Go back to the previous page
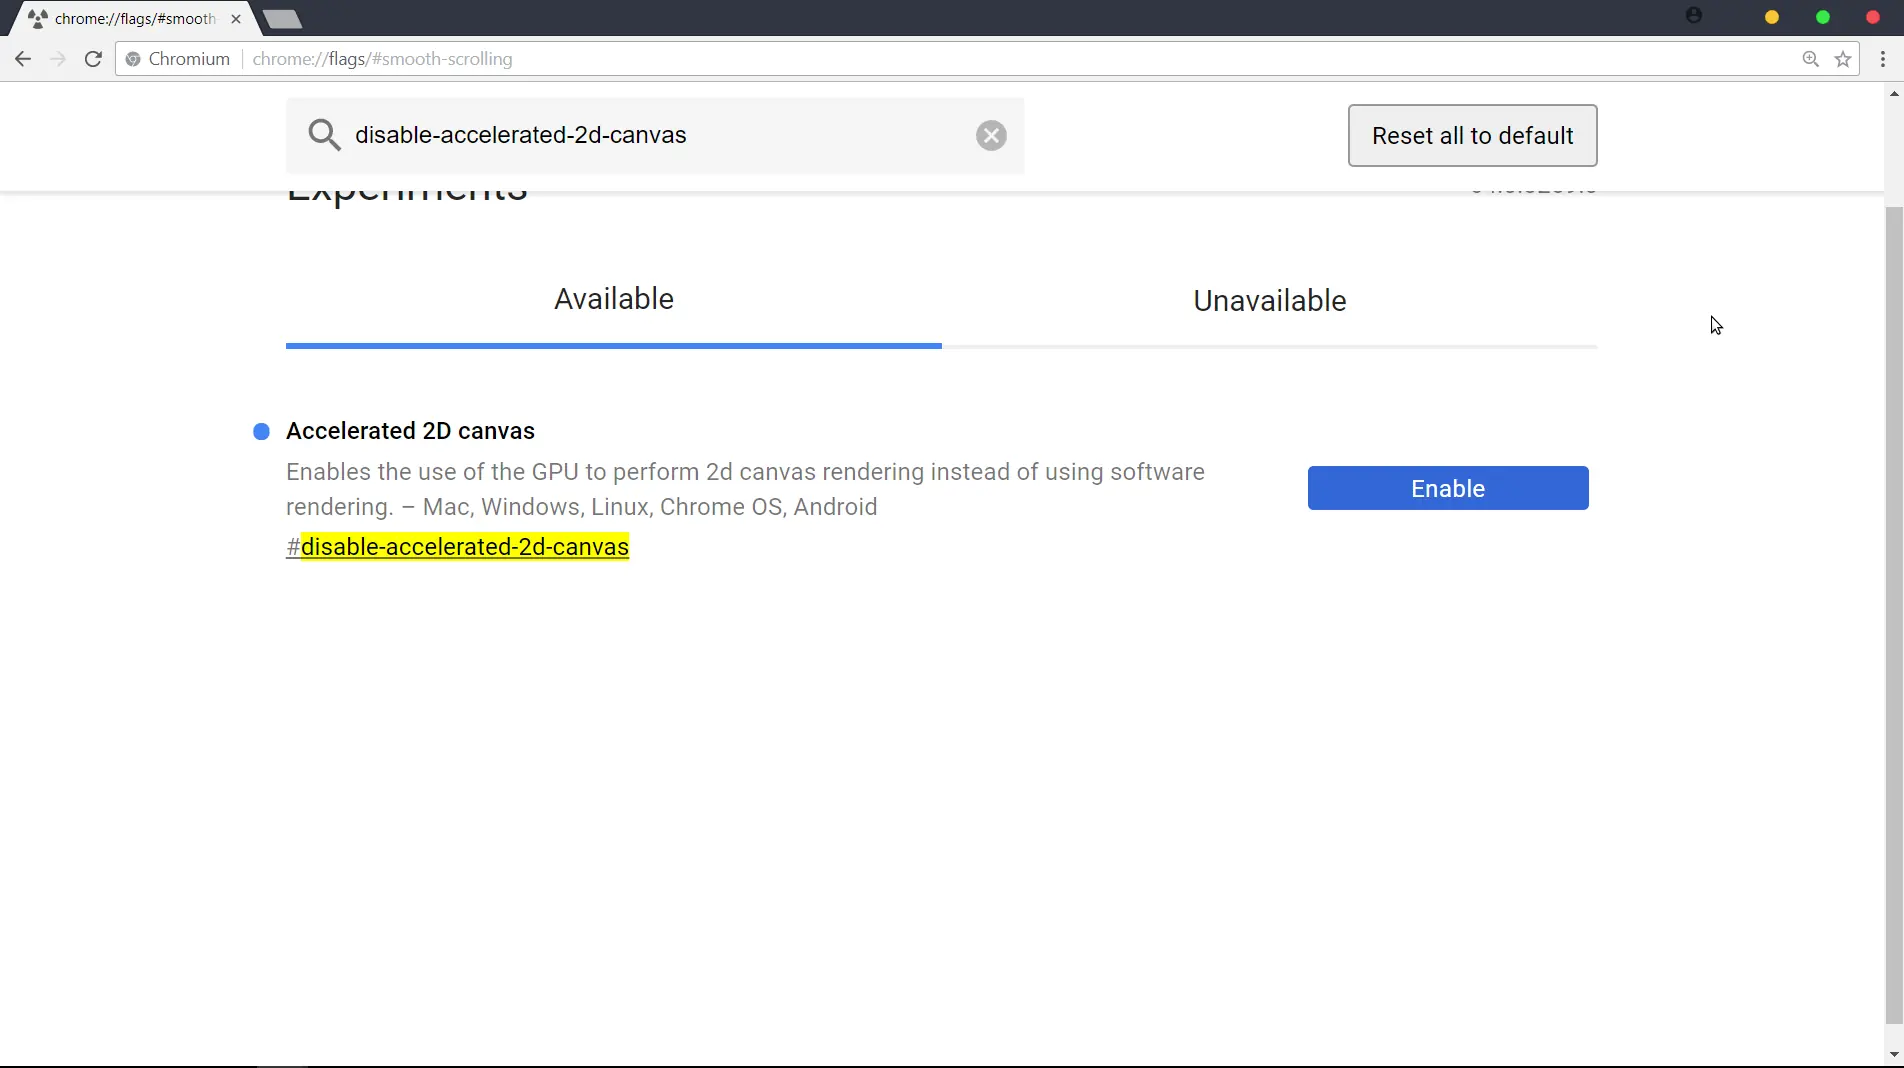 pos(23,59)
